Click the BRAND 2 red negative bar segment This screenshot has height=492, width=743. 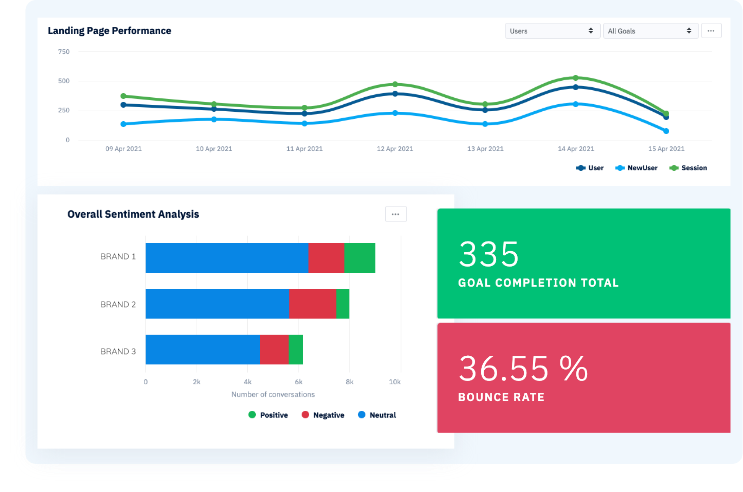pyautogui.click(x=312, y=304)
